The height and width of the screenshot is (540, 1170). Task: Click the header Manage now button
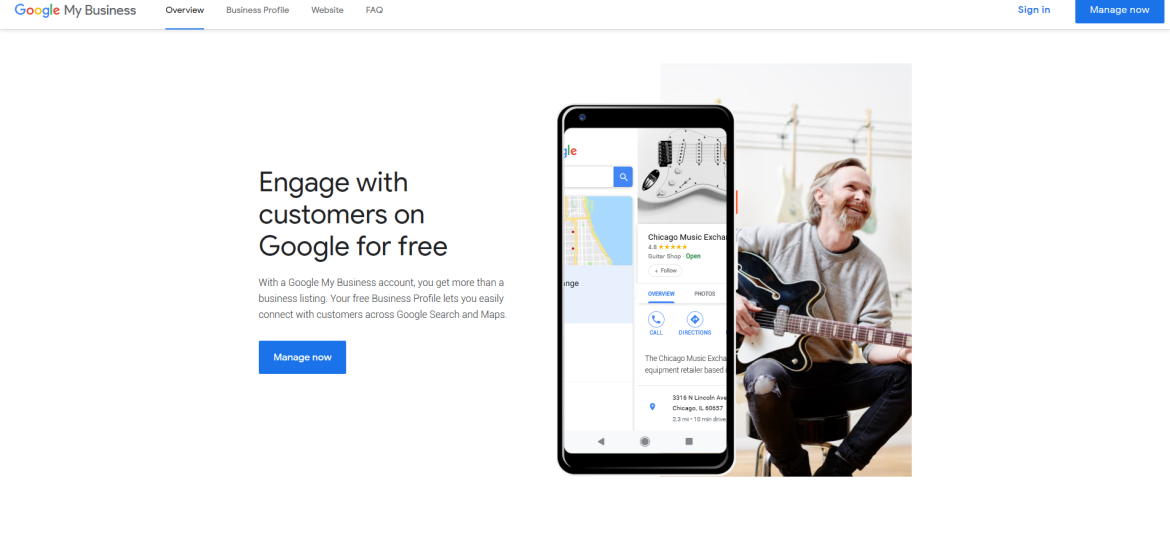pyautogui.click(x=1119, y=10)
